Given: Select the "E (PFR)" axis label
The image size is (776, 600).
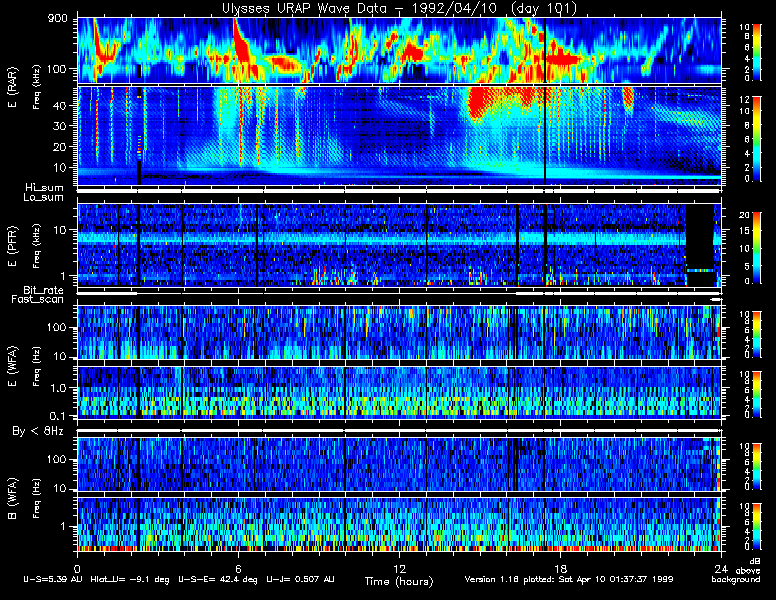Looking at the screenshot, I should pyautogui.click(x=13, y=246).
